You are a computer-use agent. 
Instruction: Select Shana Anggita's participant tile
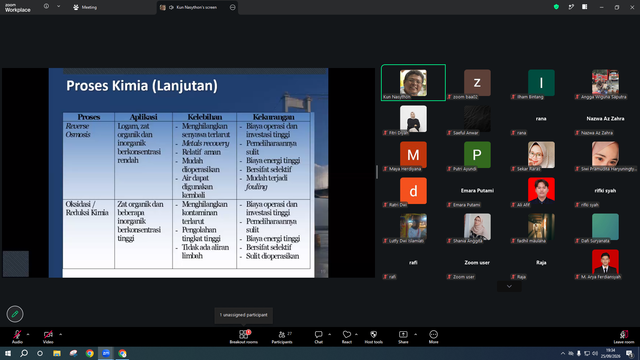click(x=477, y=227)
